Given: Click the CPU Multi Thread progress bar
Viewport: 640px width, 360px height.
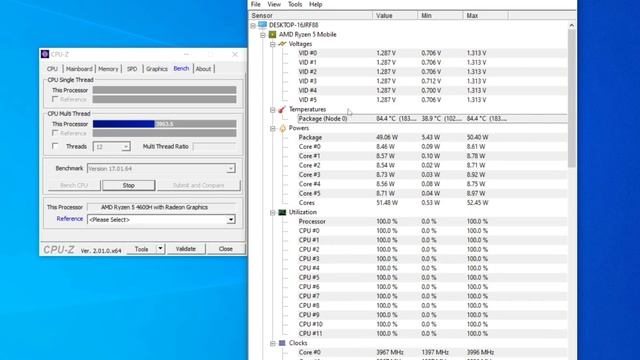Looking at the screenshot, I should 164,124.
